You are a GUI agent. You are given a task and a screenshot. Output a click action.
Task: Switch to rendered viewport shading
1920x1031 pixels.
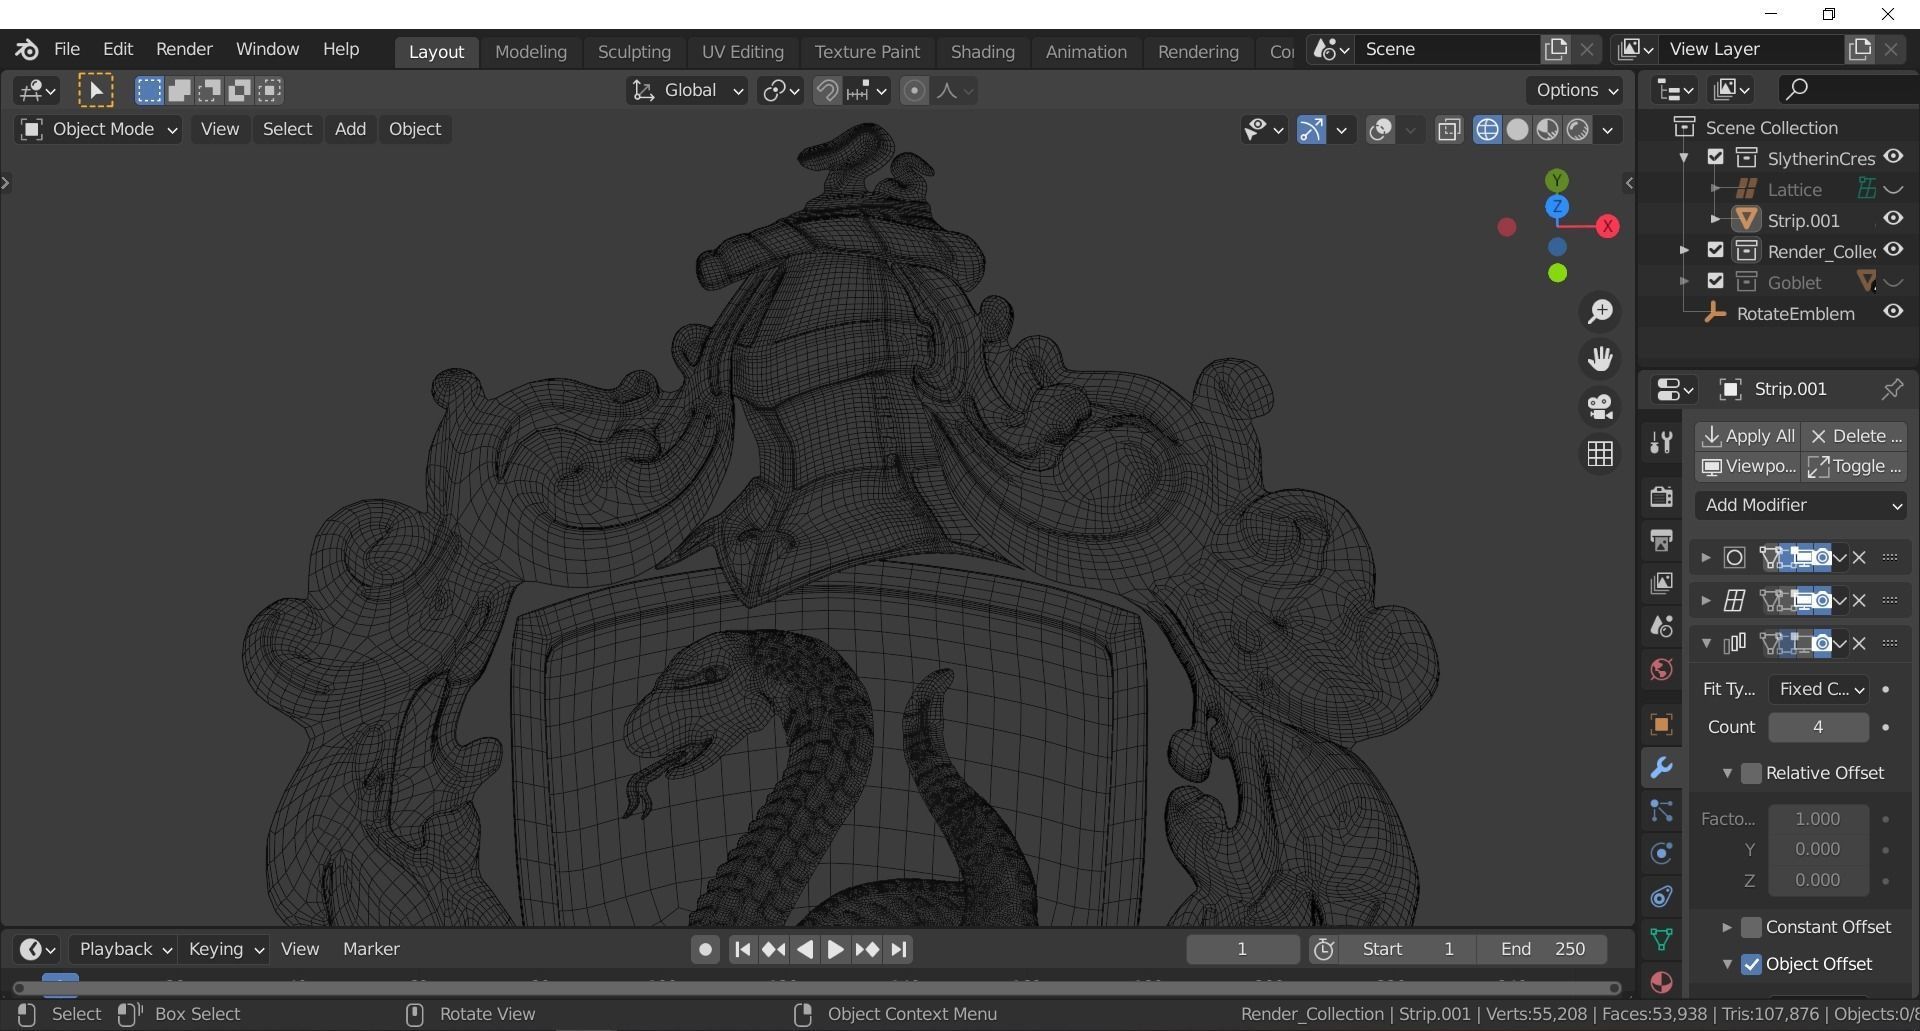tap(1577, 130)
